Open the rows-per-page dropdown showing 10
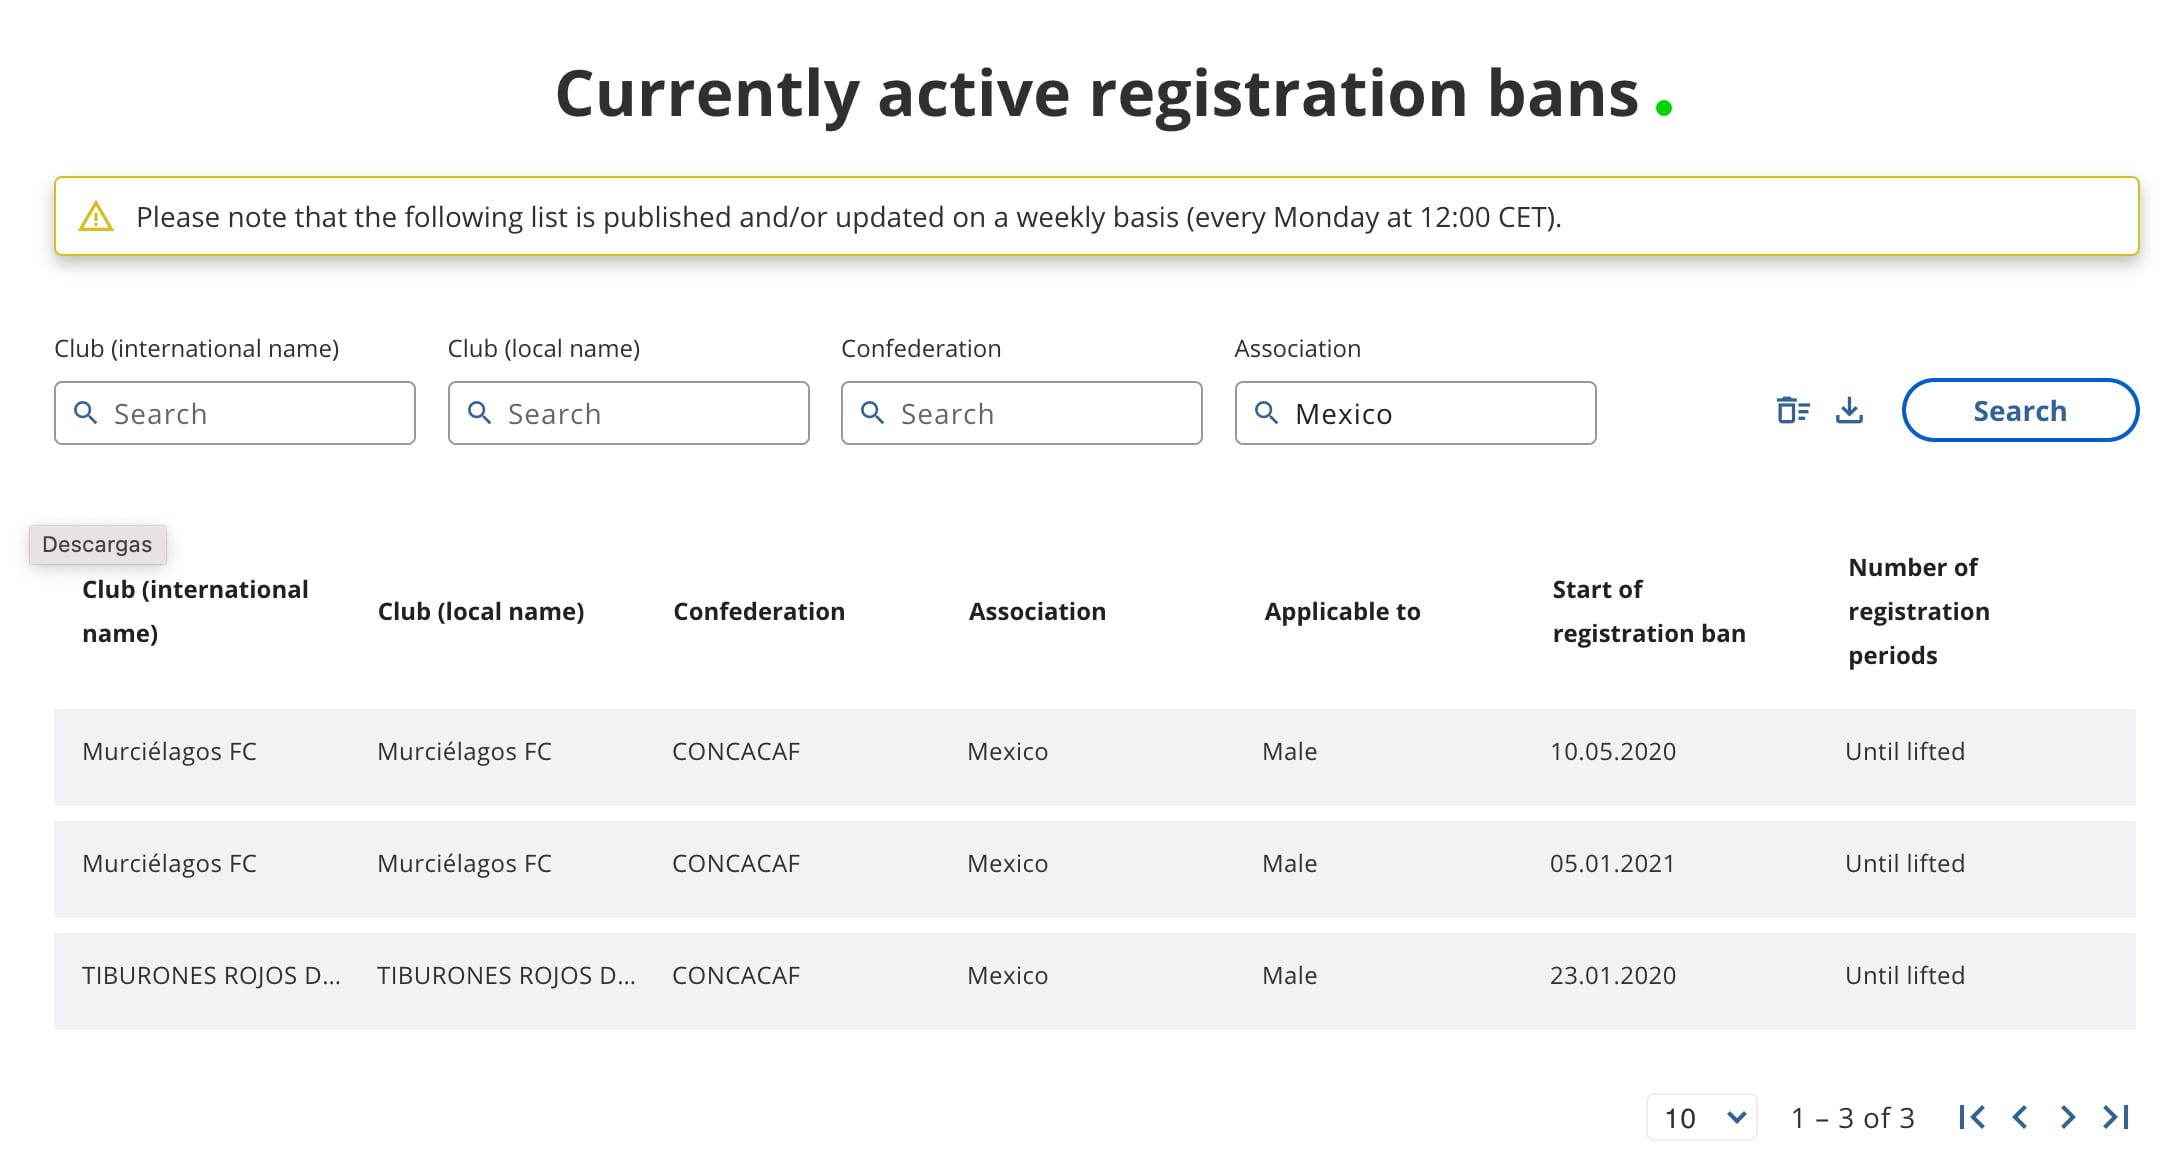Image resolution: width=2184 pixels, height=1164 pixels. pyautogui.click(x=1702, y=1117)
